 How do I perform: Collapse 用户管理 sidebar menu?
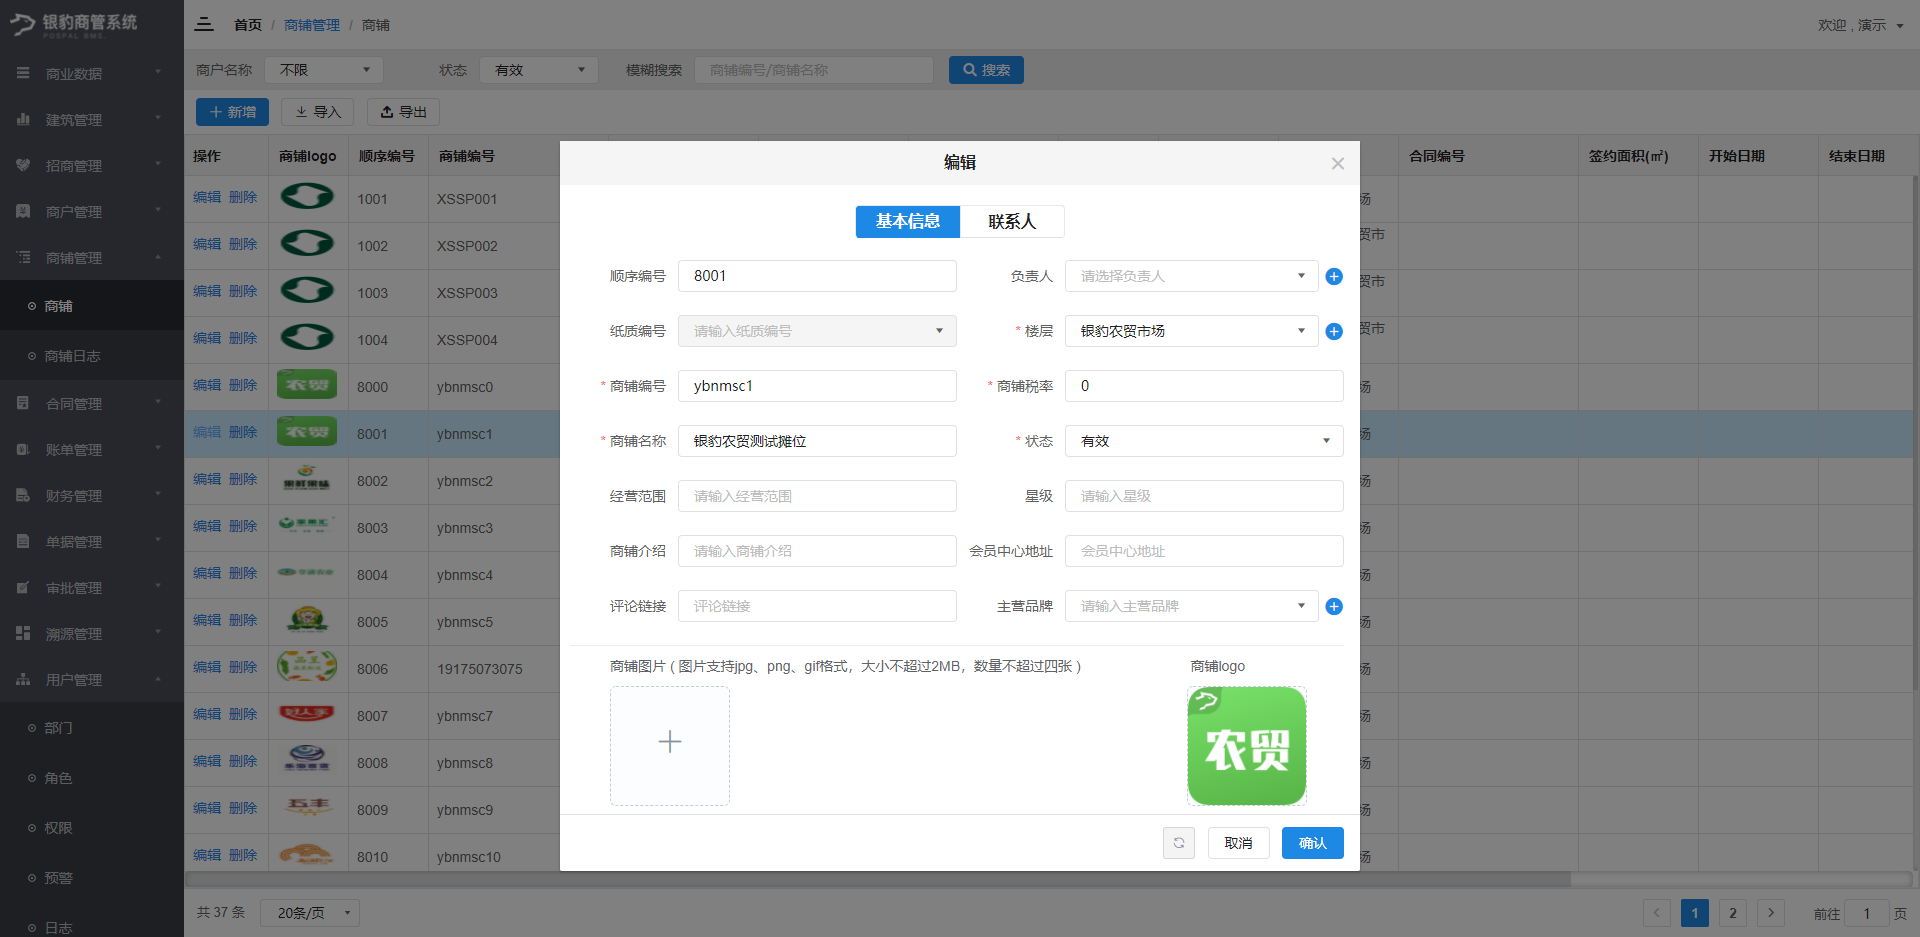tap(92, 679)
